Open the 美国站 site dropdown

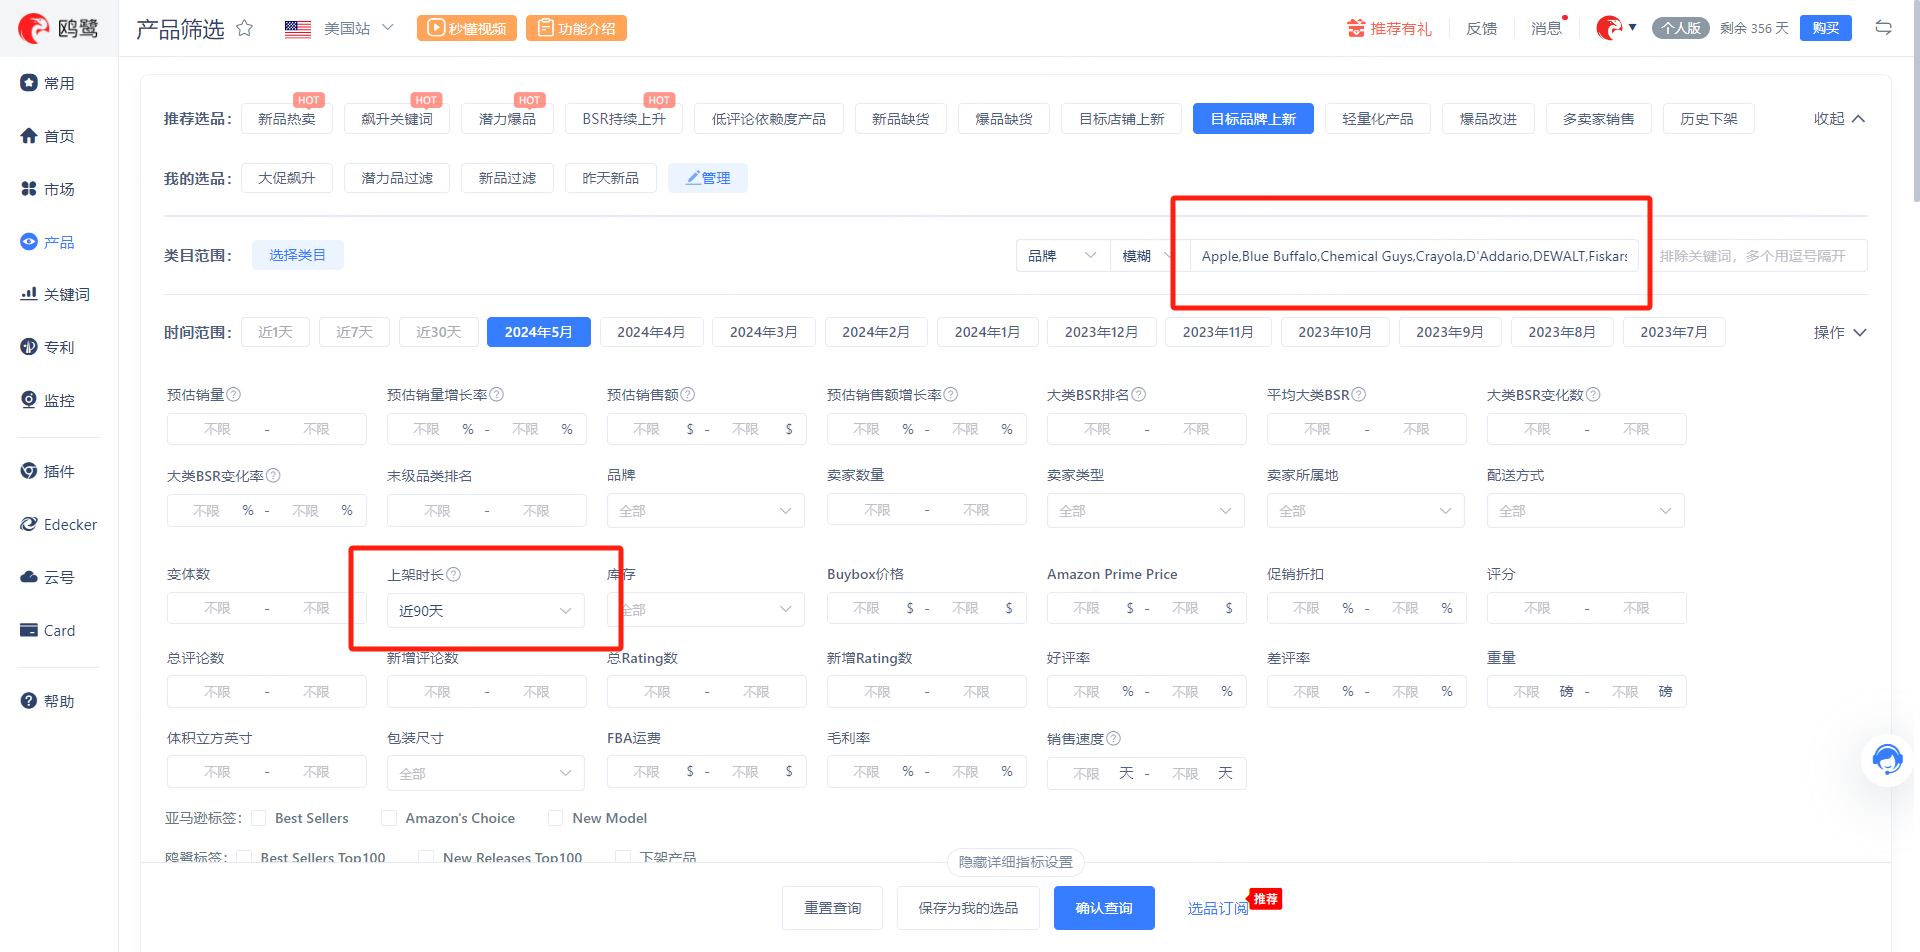pos(340,28)
